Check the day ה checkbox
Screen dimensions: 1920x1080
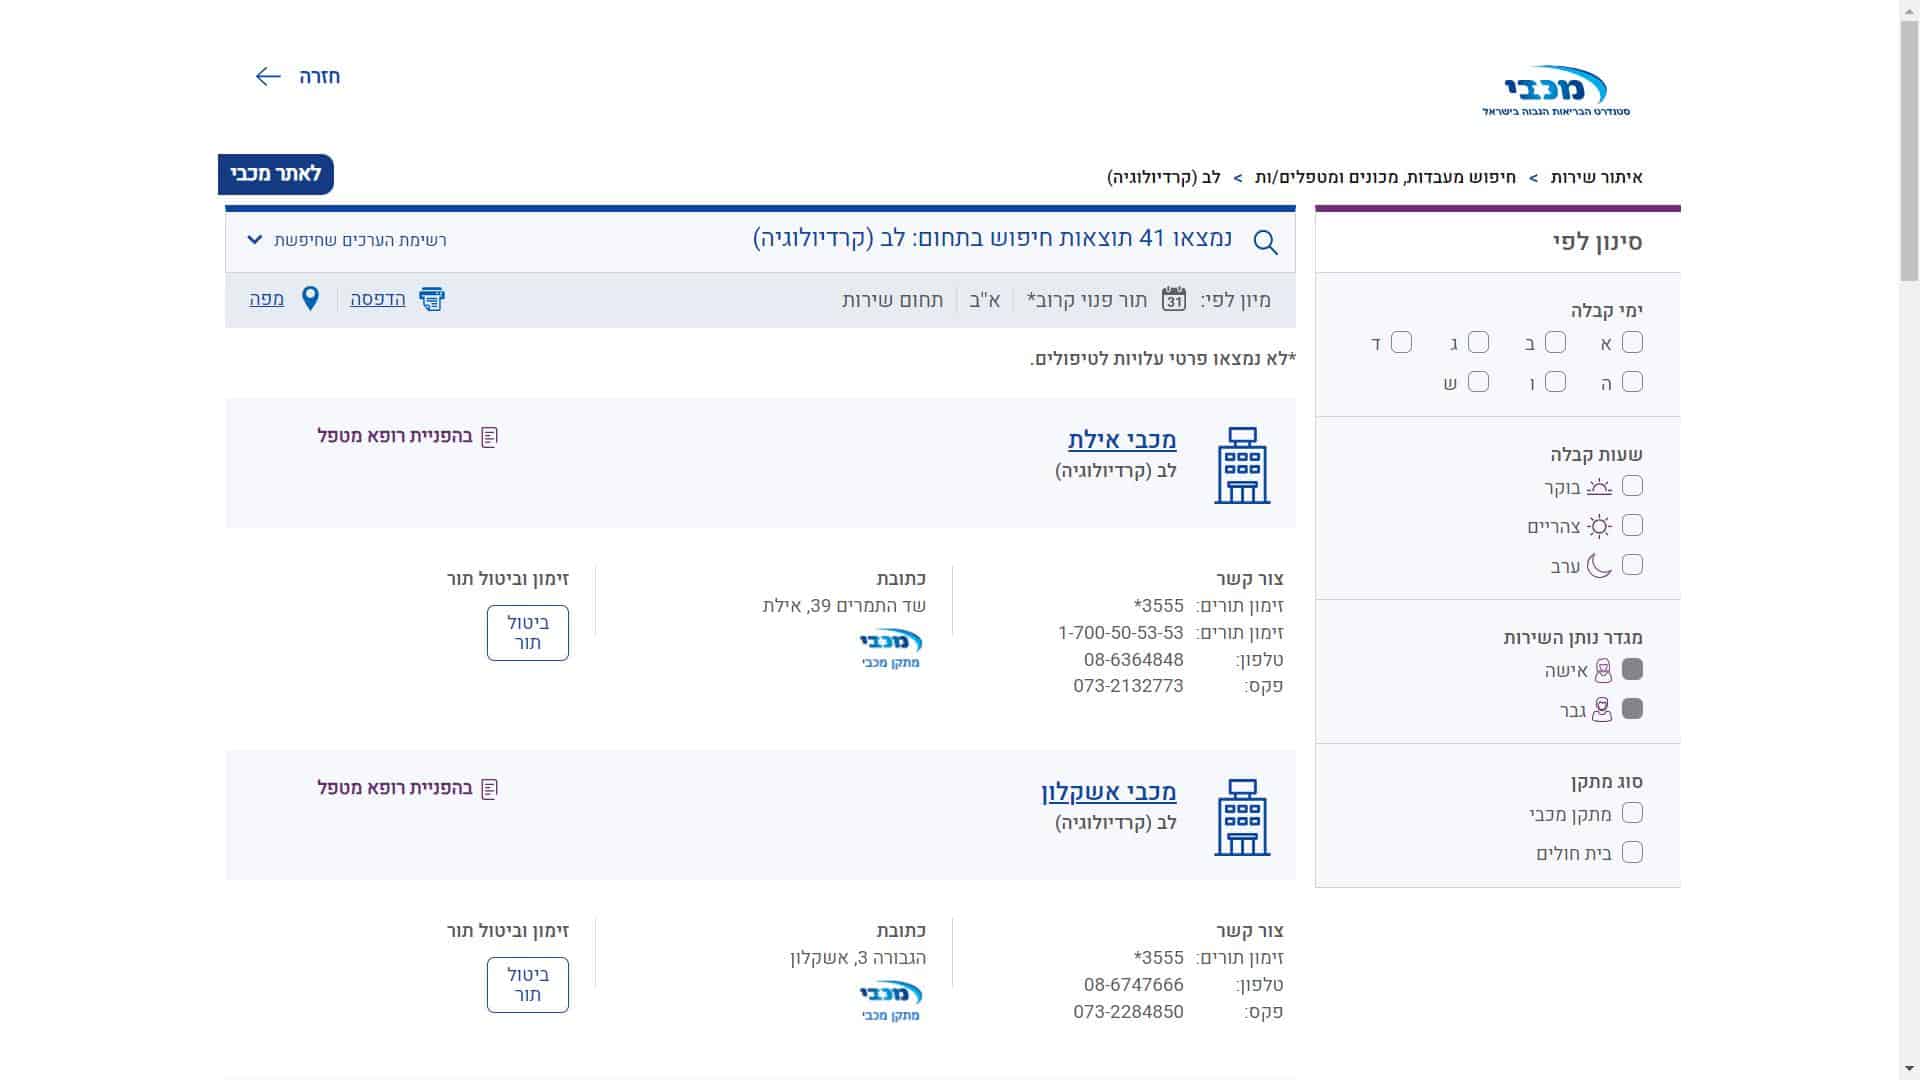1632,382
